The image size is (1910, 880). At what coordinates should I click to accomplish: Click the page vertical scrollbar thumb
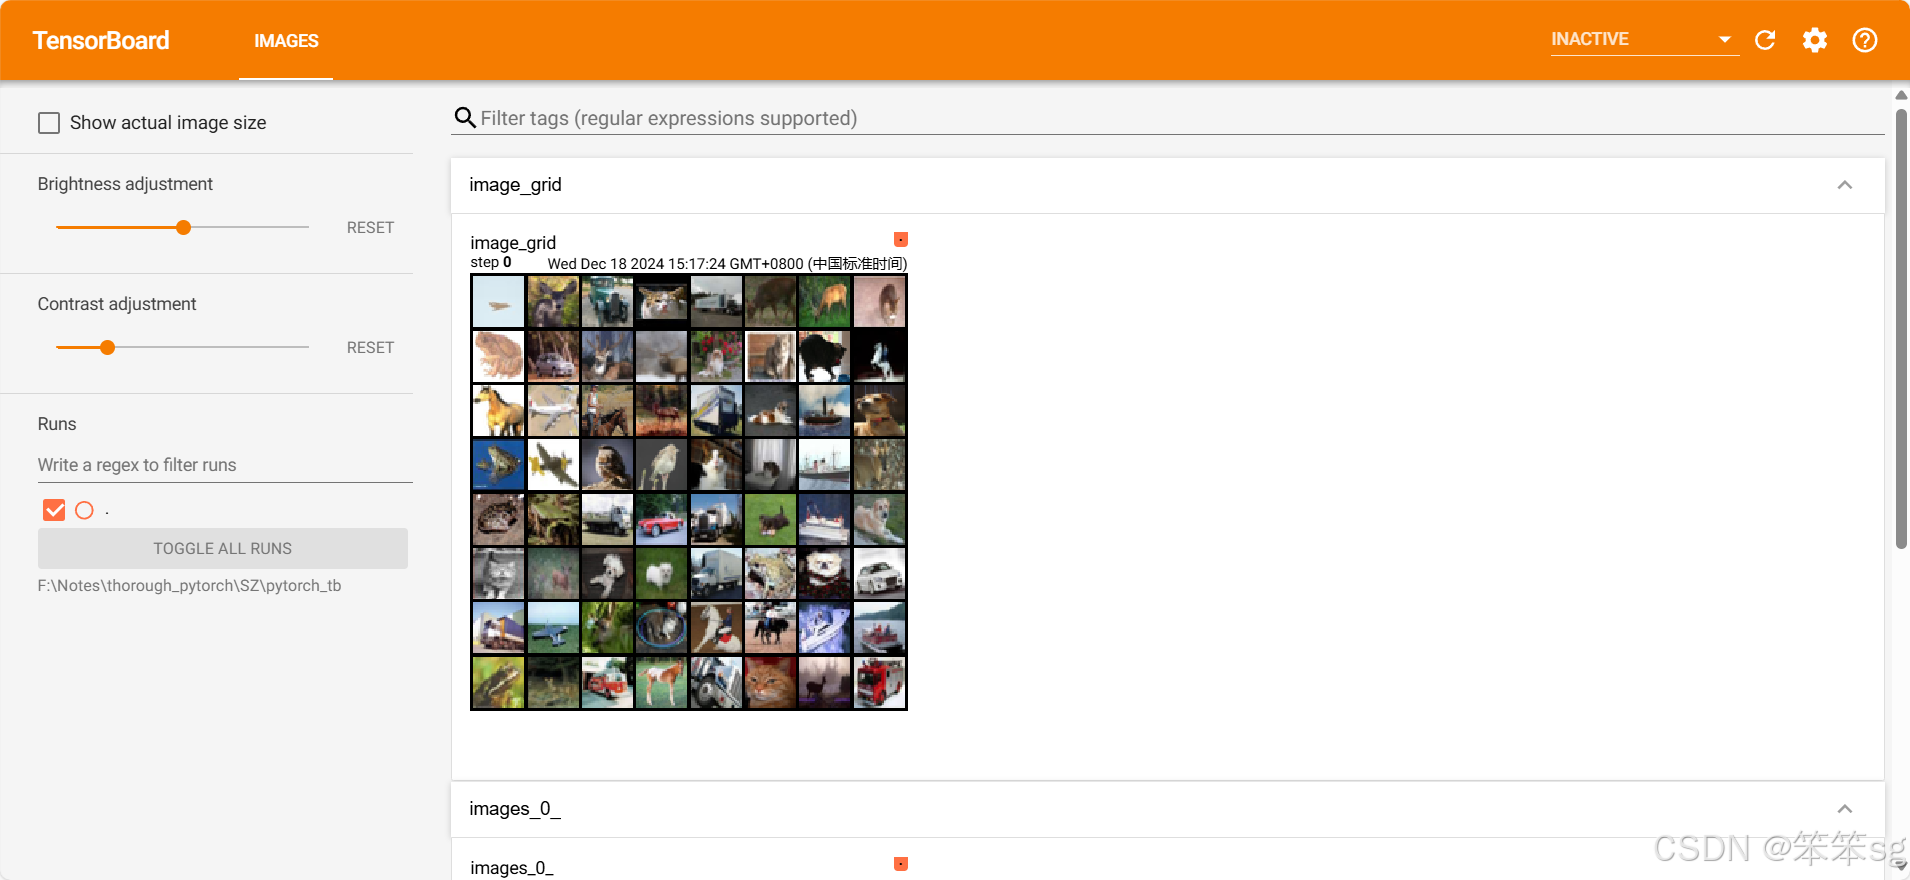point(1901,328)
